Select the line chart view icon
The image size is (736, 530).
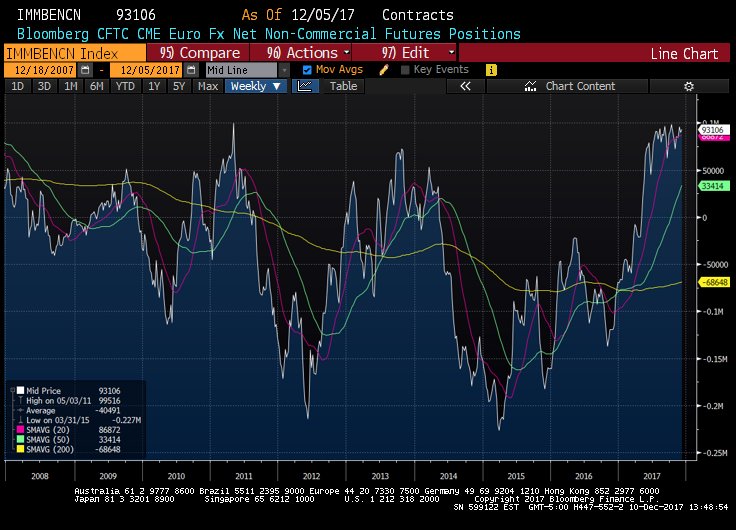pyautogui.click(x=305, y=86)
